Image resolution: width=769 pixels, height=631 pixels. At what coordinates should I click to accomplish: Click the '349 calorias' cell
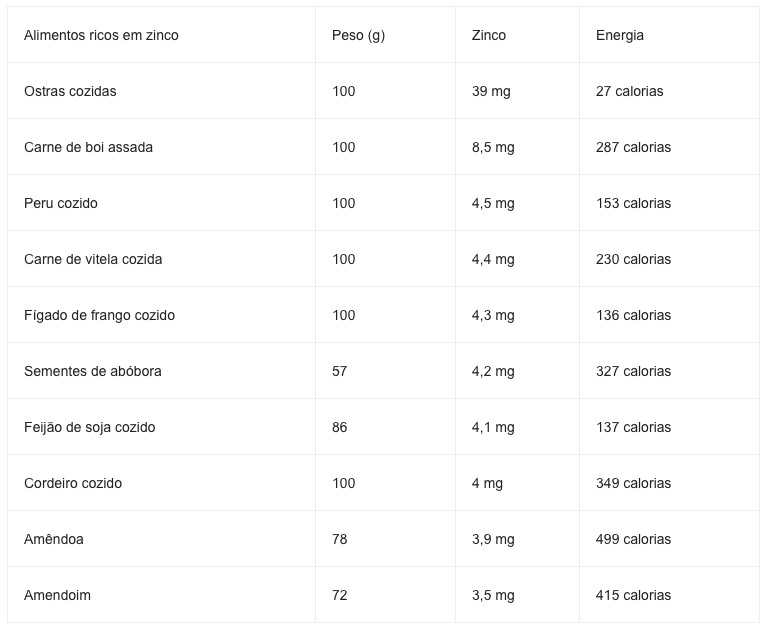click(x=669, y=483)
